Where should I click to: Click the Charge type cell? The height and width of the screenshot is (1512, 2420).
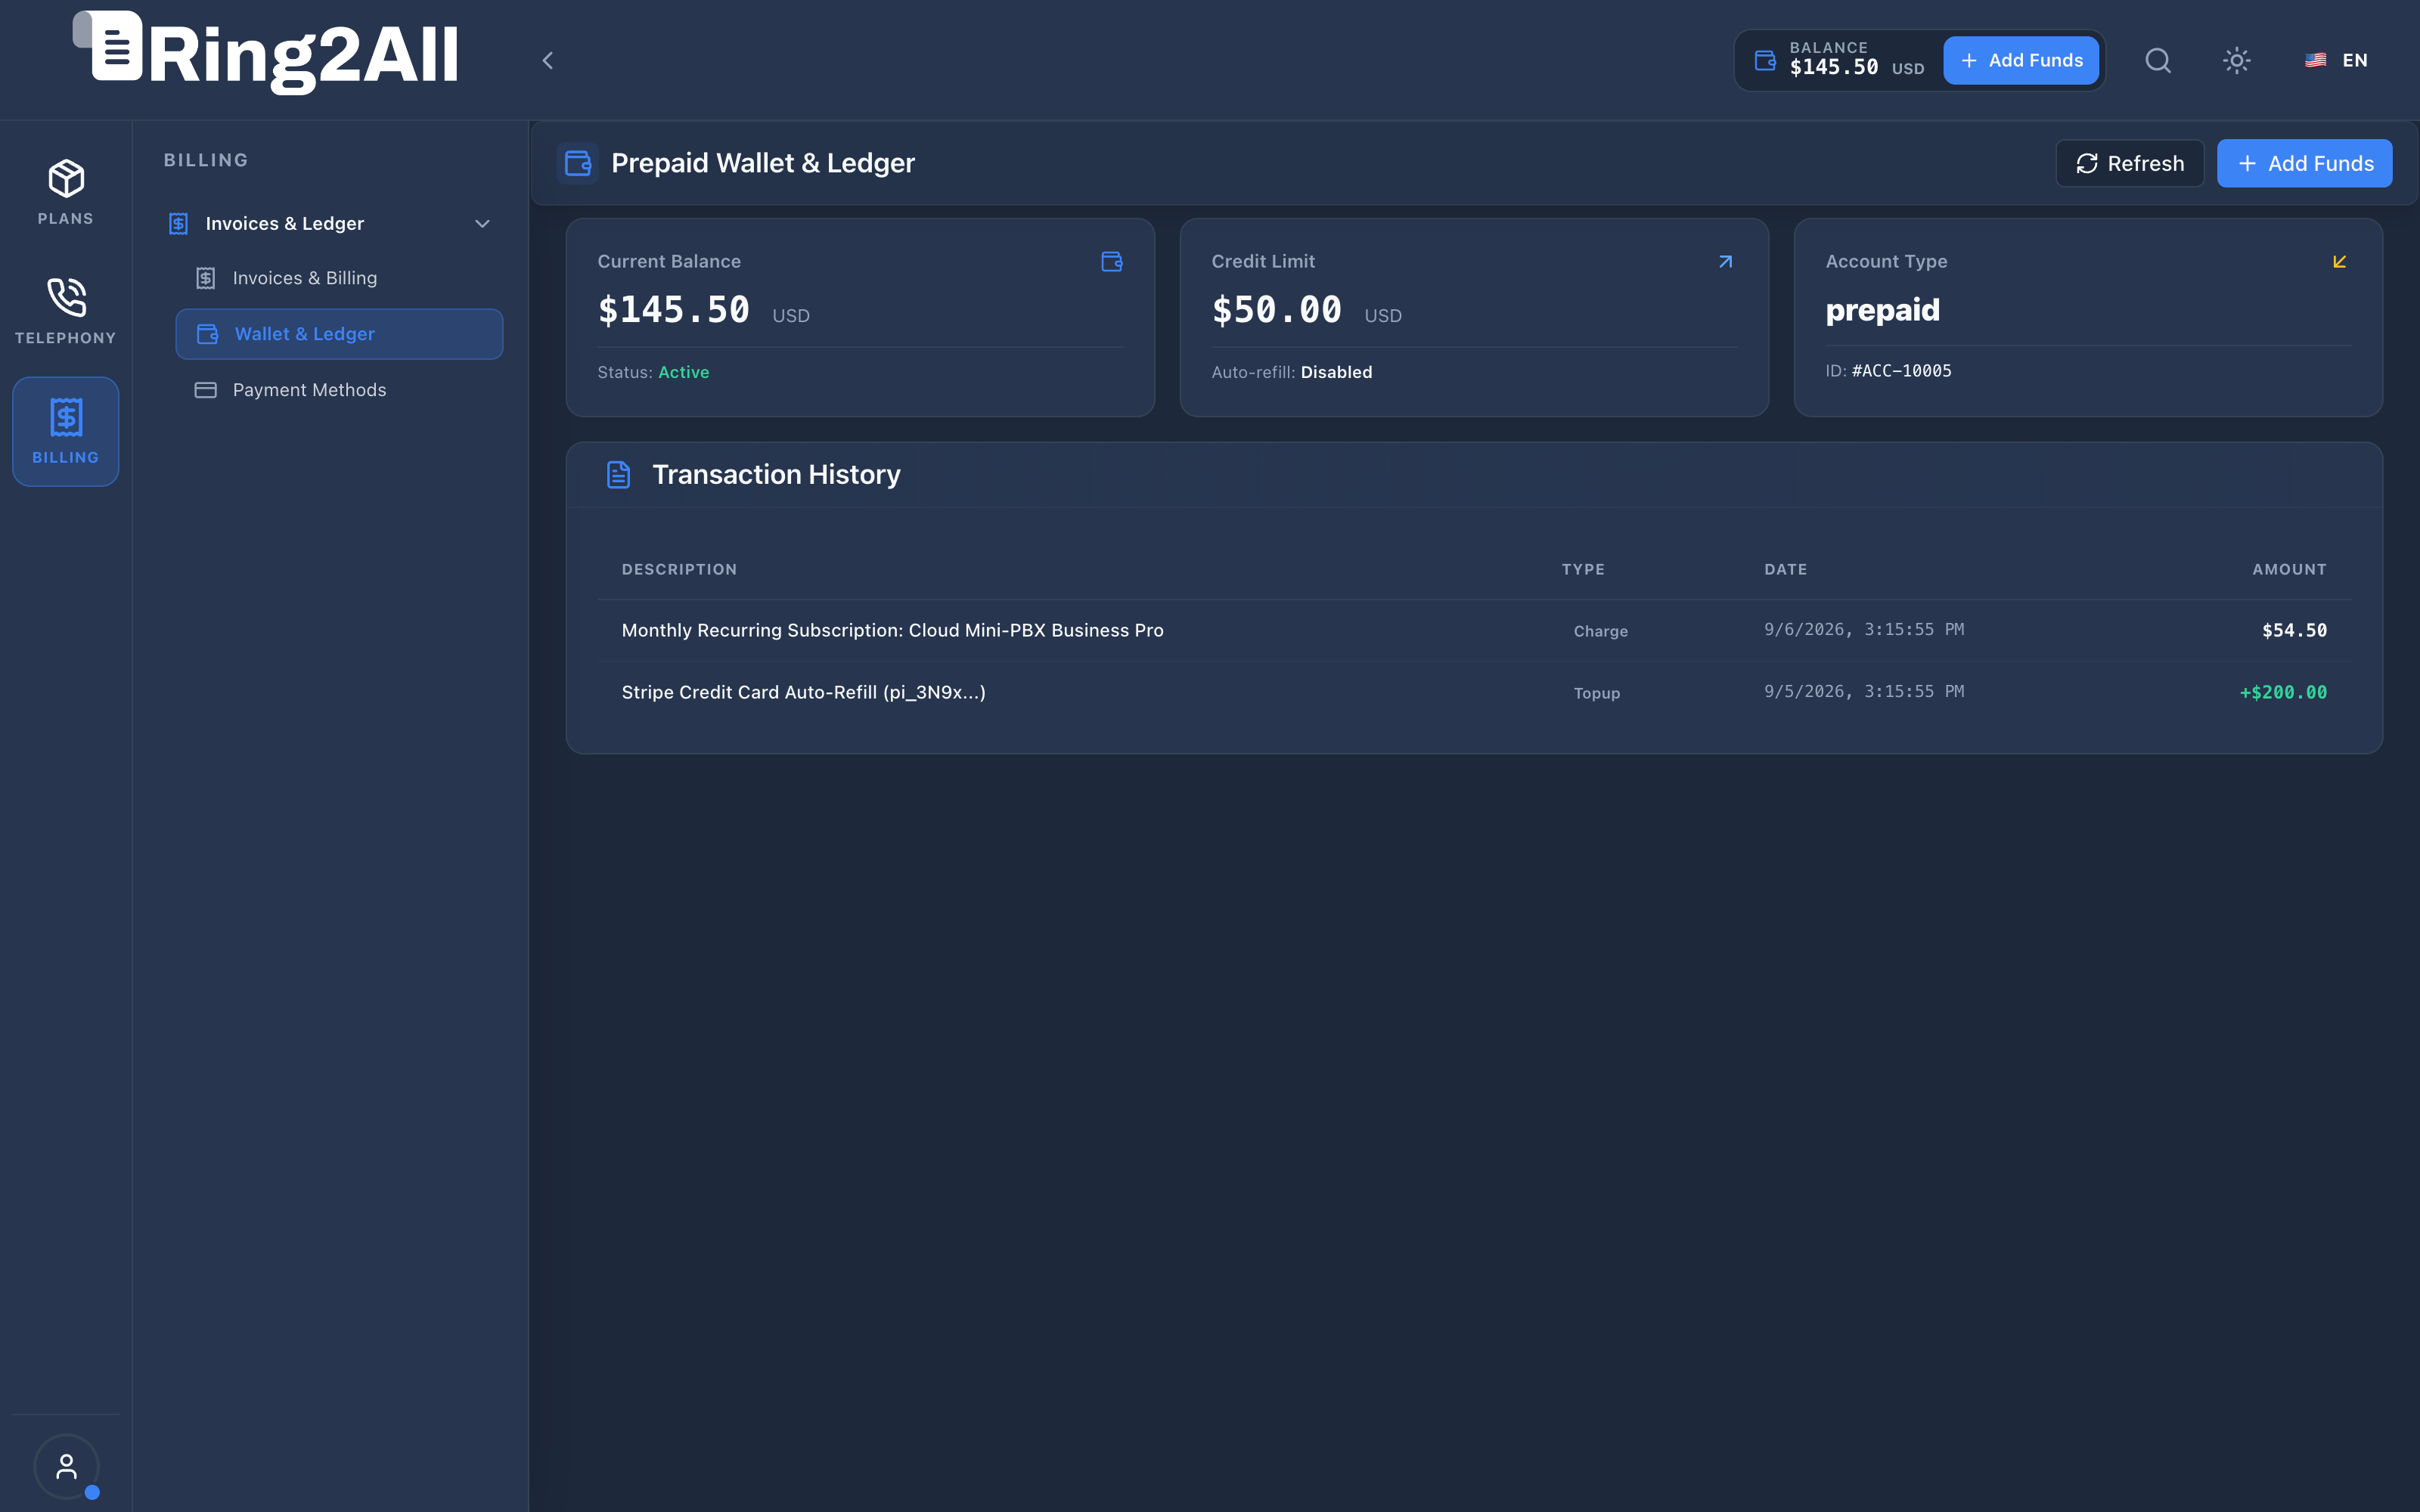[1600, 632]
